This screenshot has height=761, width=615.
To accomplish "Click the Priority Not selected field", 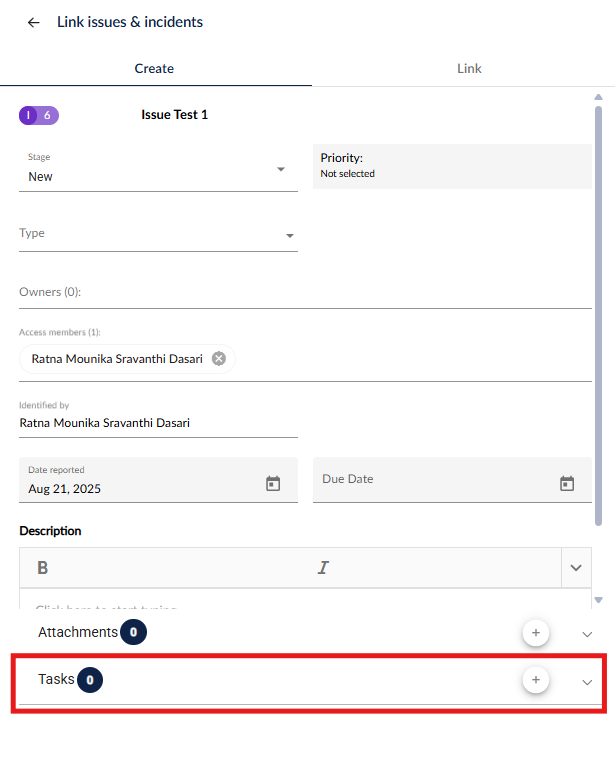I will point(452,166).
